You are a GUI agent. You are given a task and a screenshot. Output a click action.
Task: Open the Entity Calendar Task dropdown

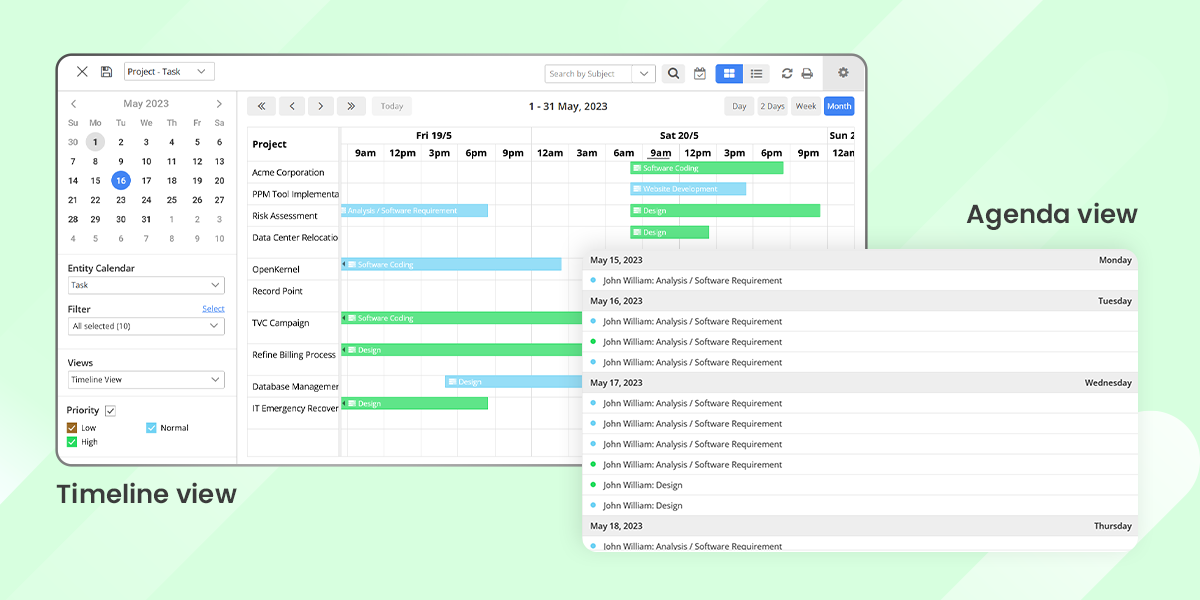tap(146, 285)
